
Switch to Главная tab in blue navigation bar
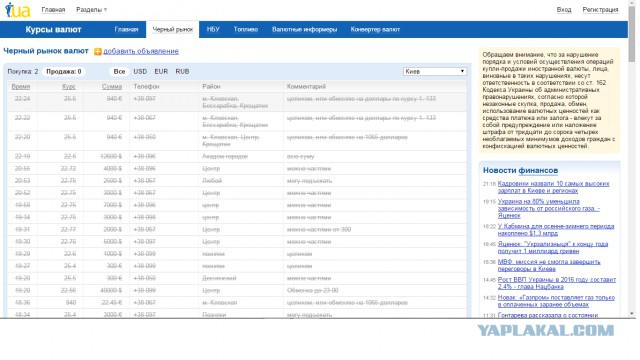point(126,29)
